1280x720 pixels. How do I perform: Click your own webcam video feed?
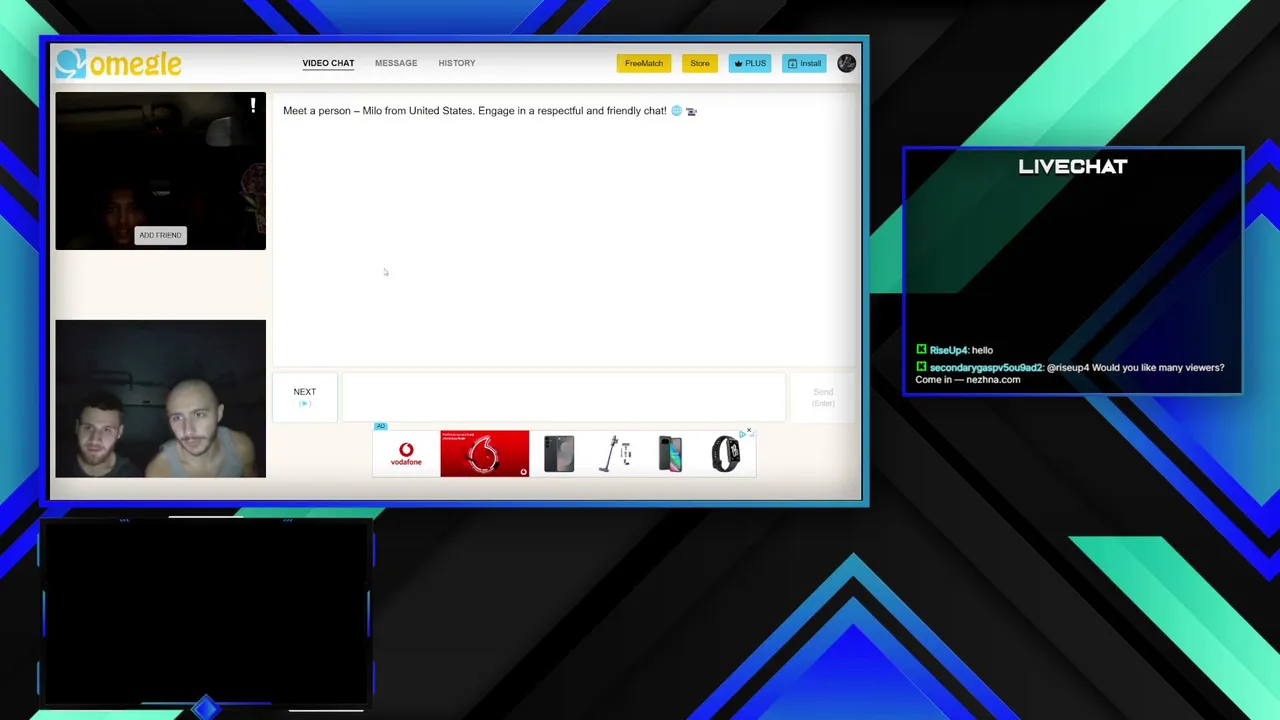pos(161,399)
